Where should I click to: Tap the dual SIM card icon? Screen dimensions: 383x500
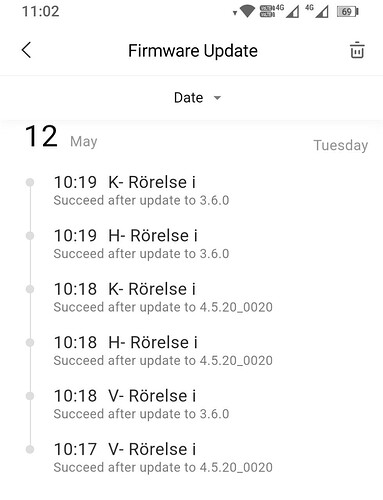point(267,11)
